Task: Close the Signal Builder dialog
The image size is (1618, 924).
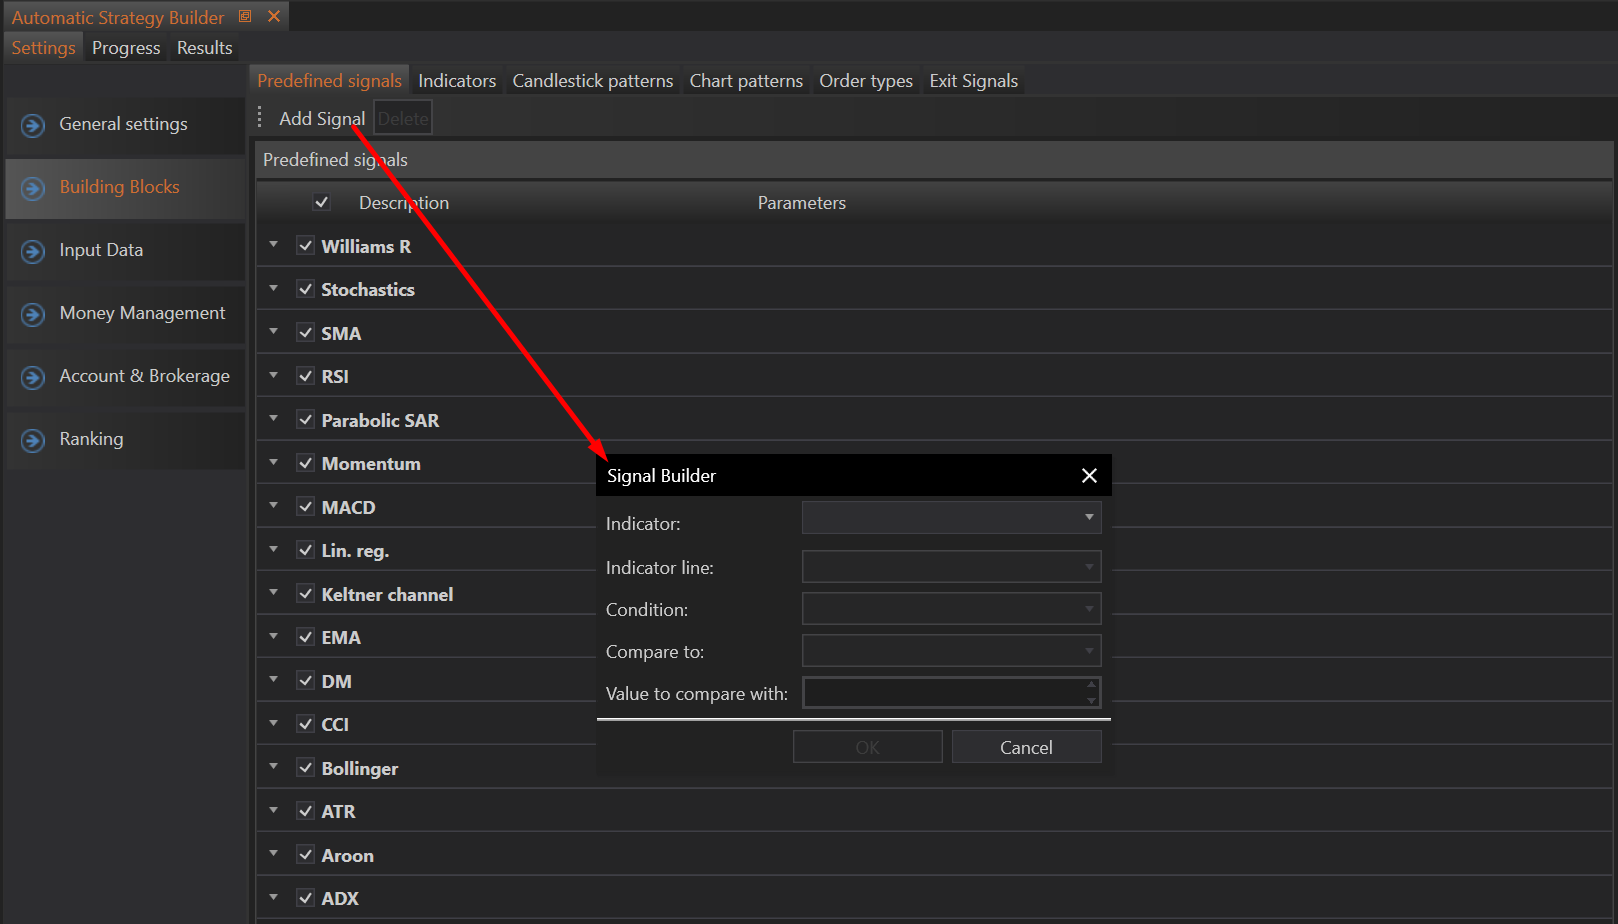Action: pos(1089,476)
